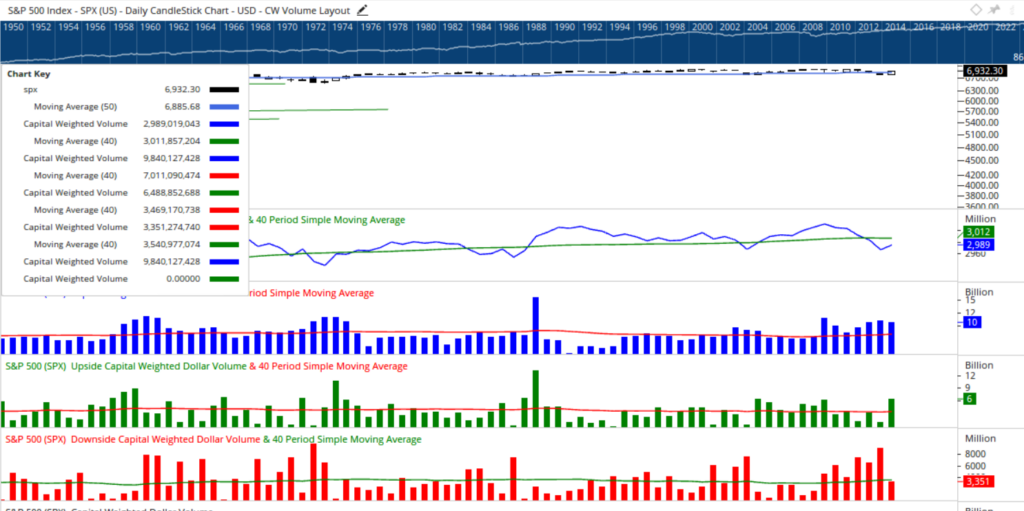Click the blue 10 value tag on volume axis
Viewport: 1024px width, 511px height.
(973, 322)
